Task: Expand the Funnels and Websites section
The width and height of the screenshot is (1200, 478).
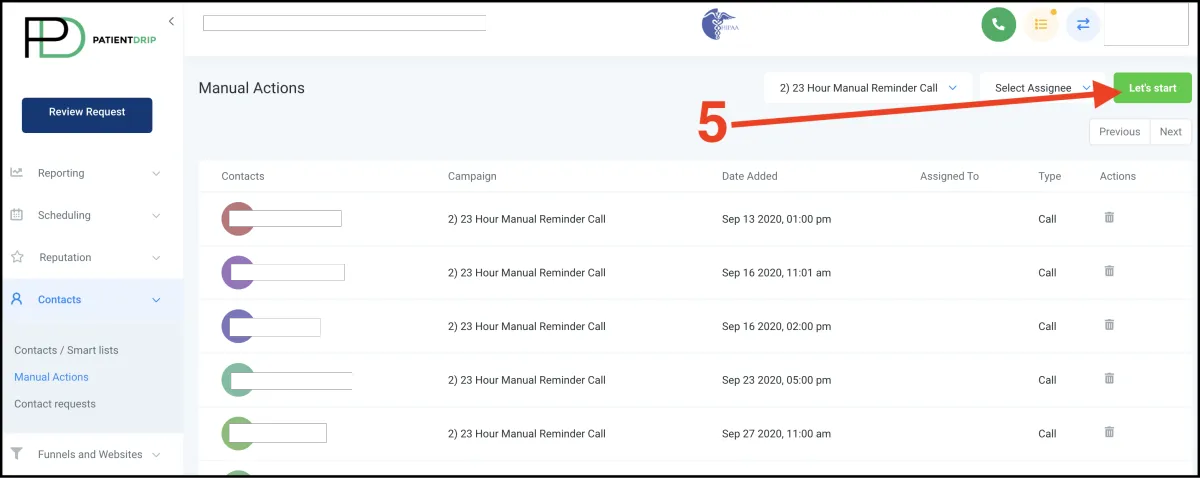Action: click(85, 454)
